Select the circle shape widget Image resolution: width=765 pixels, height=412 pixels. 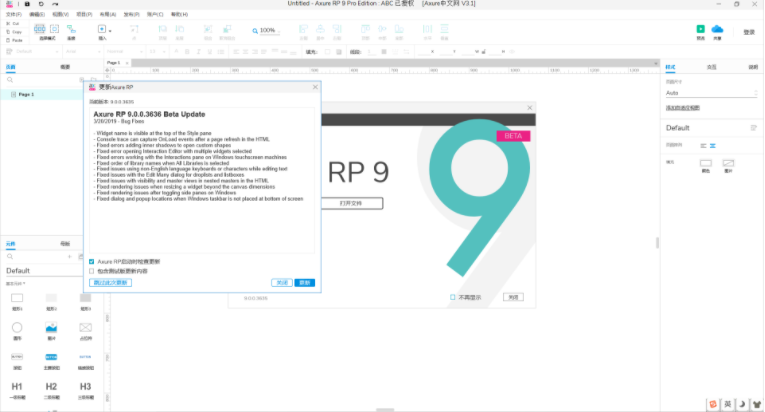click(x=17, y=330)
